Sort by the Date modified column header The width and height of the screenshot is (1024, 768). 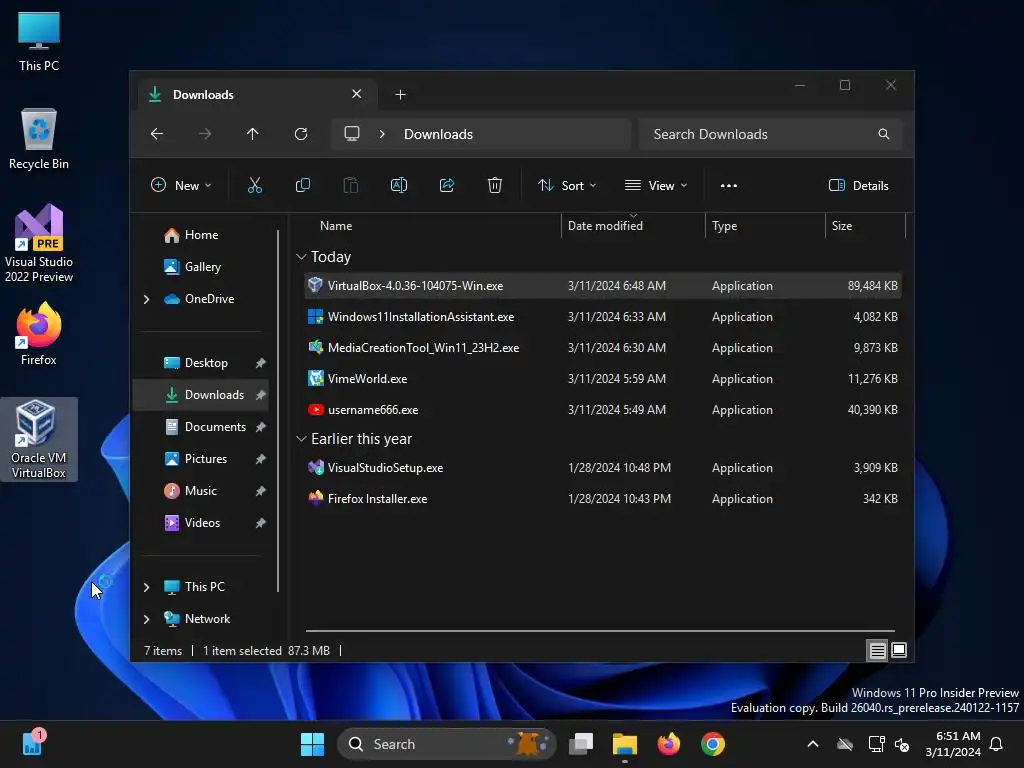pyautogui.click(x=632, y=226)
